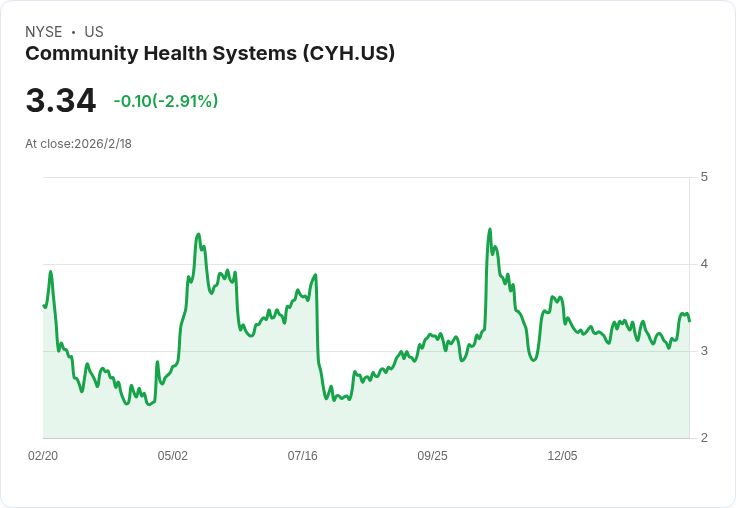Image resolution: width=736 pixels, height=508 pixels.
Task: Click the 12/05 date axis label
Action: pos(562,456)
